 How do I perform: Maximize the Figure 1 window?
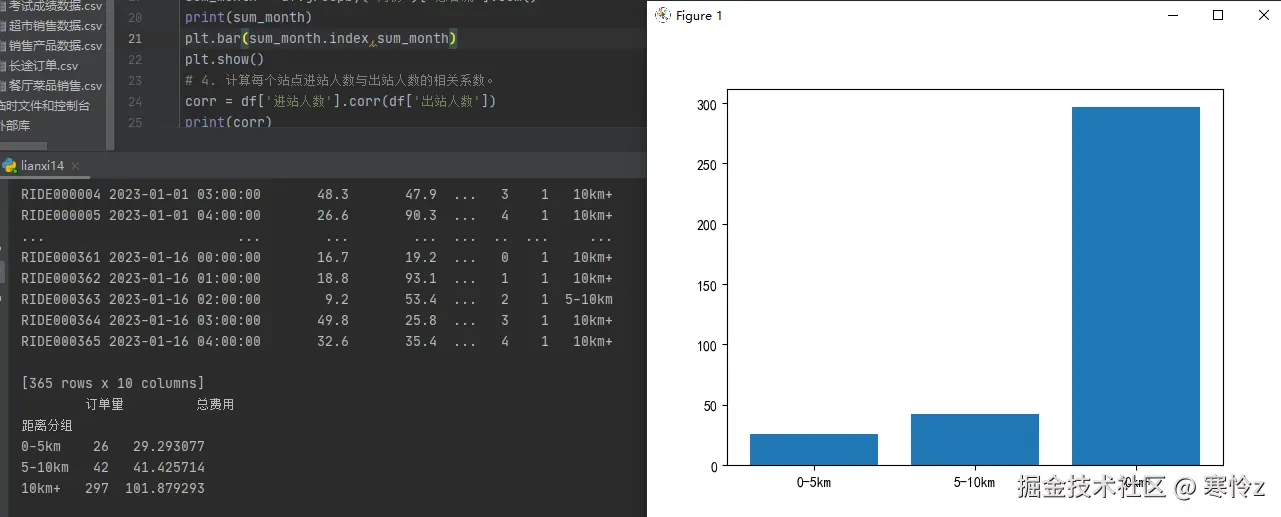[x=1218, y=15]
